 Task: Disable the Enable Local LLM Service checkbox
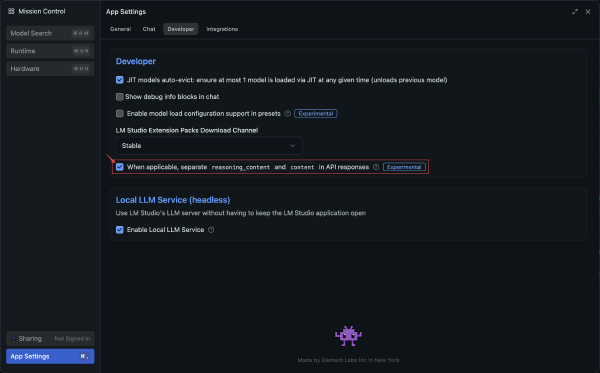point(120,230)
